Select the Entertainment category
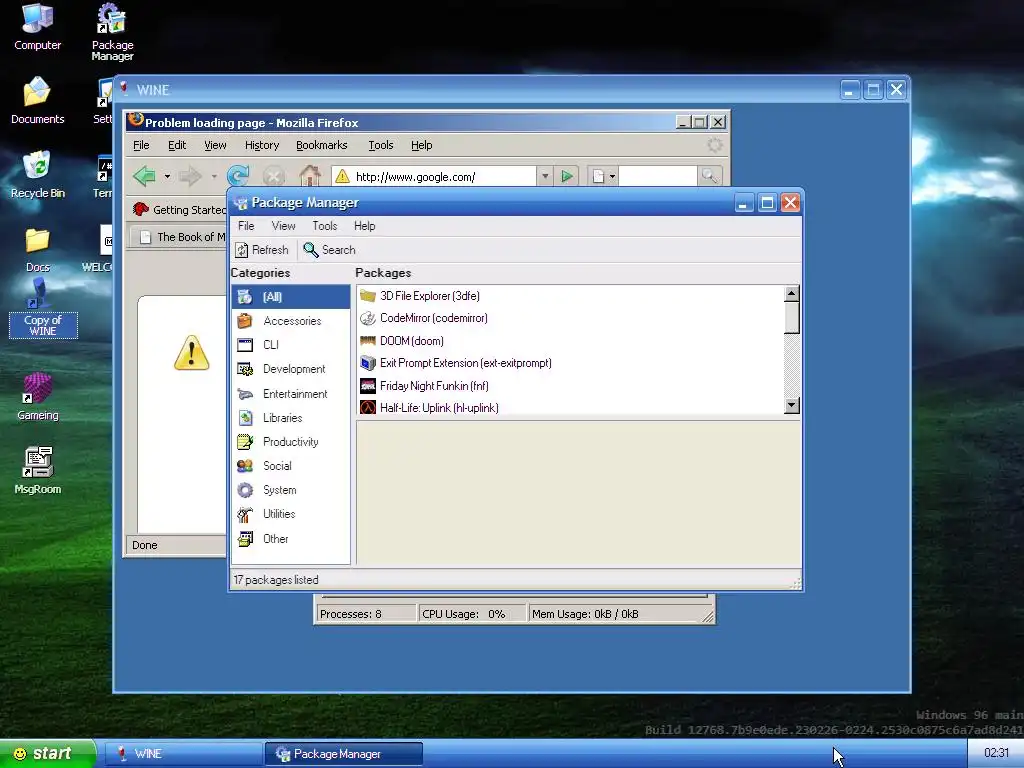The image size is (1024, 768). coord(291,394)
